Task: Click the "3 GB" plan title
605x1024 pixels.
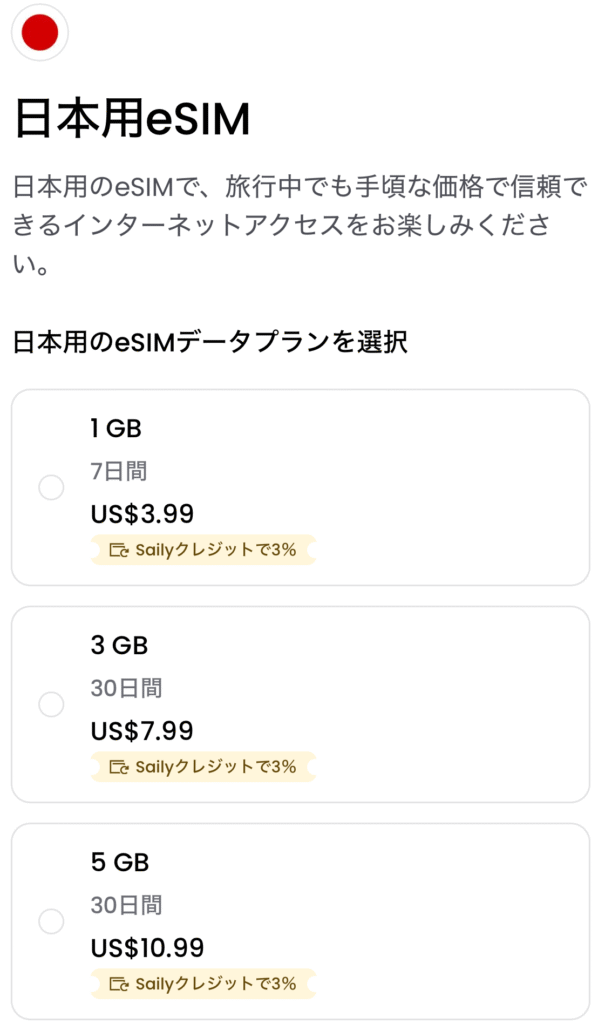Action: point(119,646)
